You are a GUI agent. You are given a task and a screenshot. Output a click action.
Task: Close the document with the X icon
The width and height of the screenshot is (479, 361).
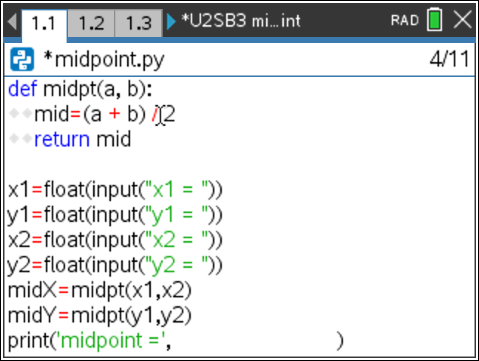click(463, 20)
